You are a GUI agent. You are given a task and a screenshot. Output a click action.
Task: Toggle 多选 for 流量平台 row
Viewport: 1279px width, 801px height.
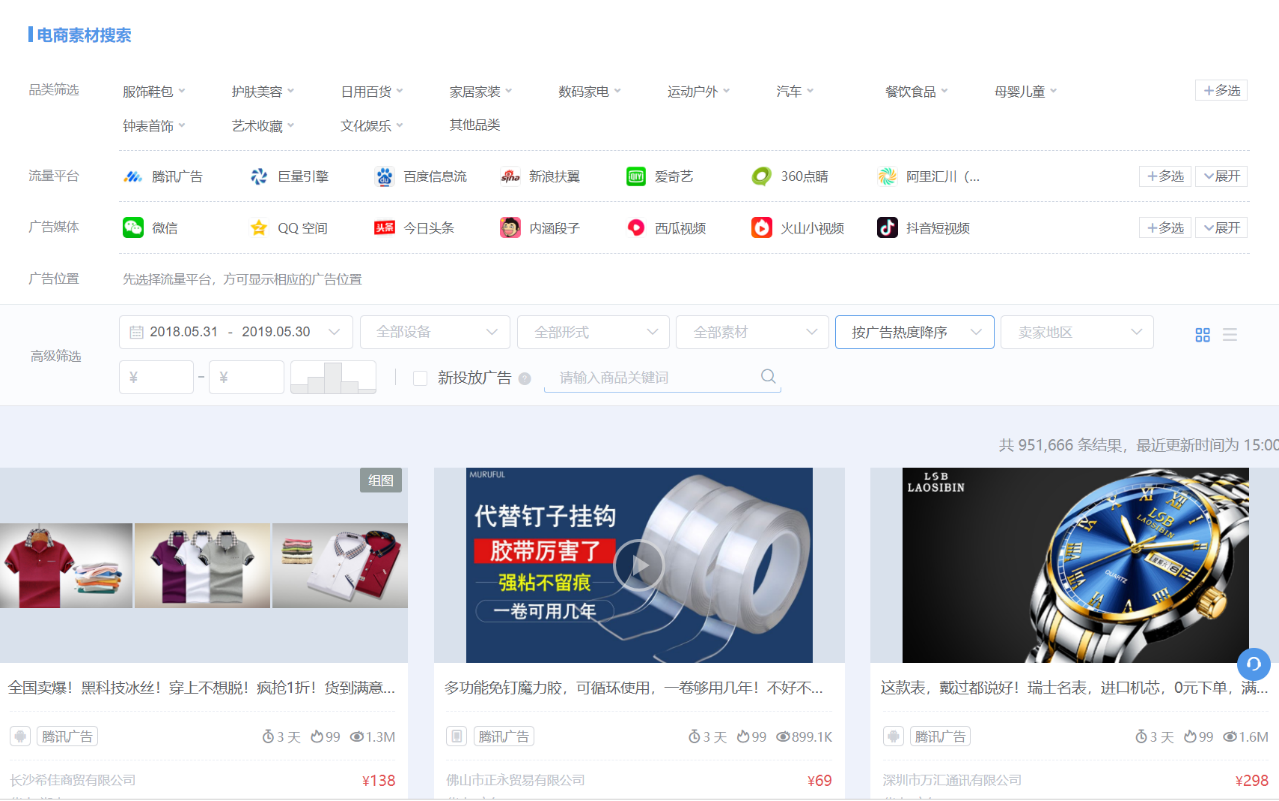point(1165,176)
